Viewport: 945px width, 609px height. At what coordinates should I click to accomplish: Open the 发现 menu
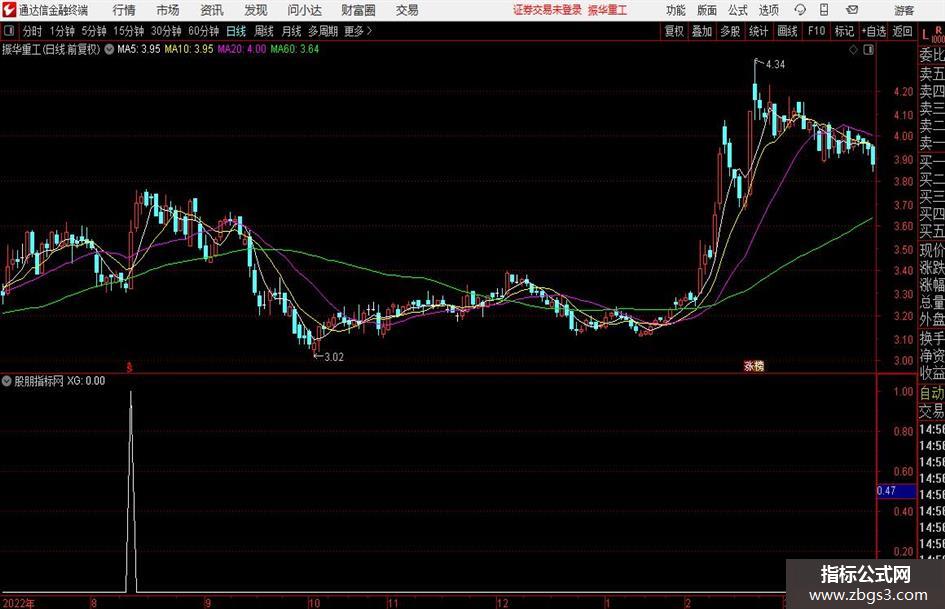point(256,10)
